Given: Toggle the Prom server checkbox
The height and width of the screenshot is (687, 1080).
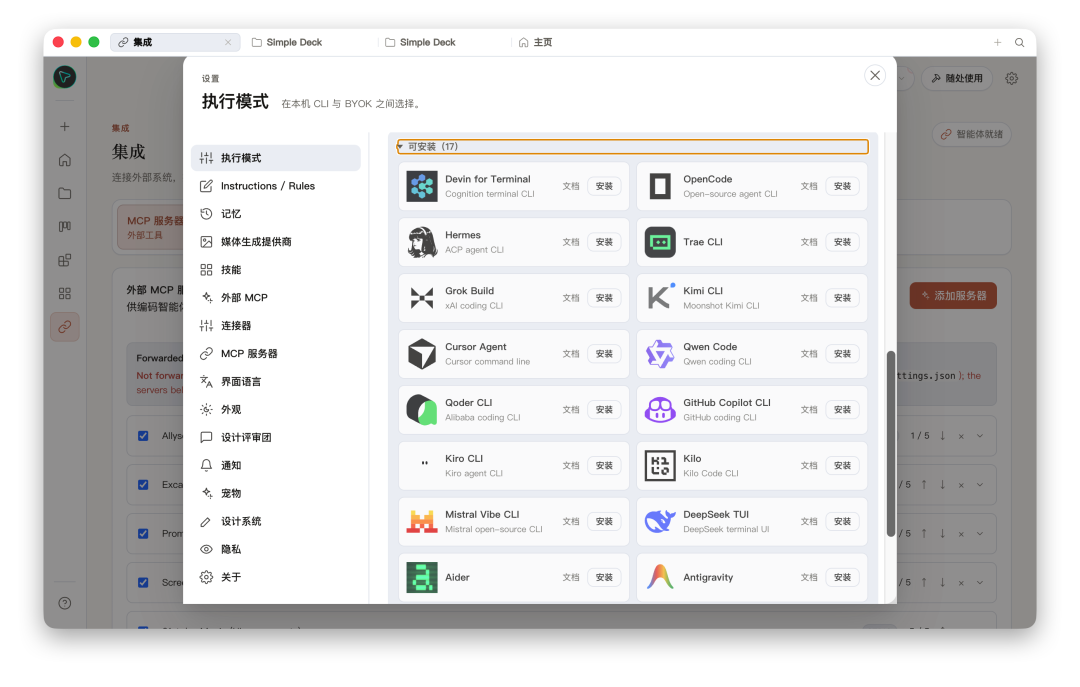Looking at the screenshot, I should click(x=143, y=533).
